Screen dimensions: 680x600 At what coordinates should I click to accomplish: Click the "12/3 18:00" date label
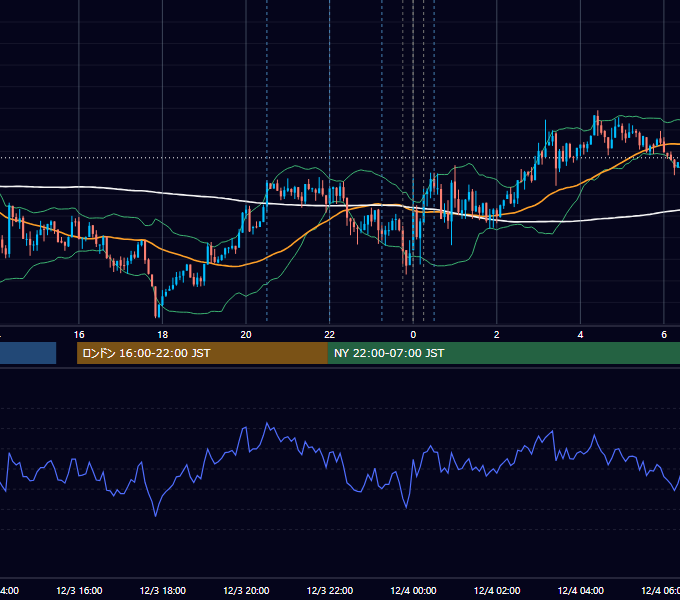(x=163, y=590)
